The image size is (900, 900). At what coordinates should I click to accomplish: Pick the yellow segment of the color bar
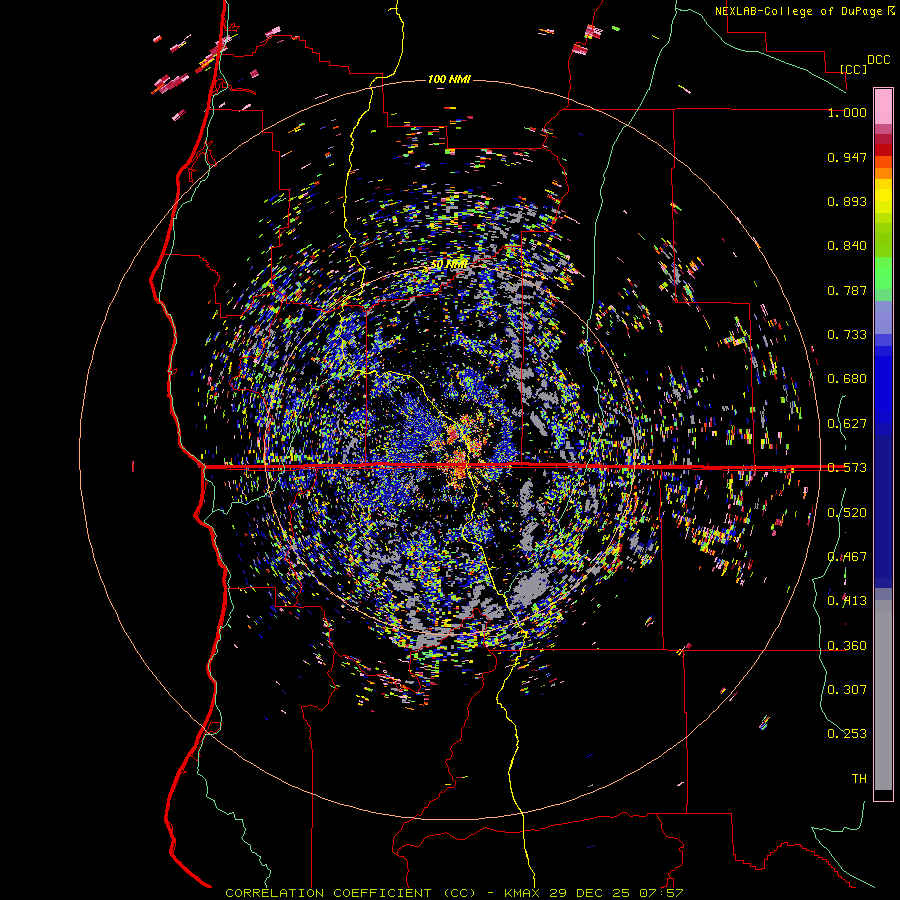click(x=883, y=196)
